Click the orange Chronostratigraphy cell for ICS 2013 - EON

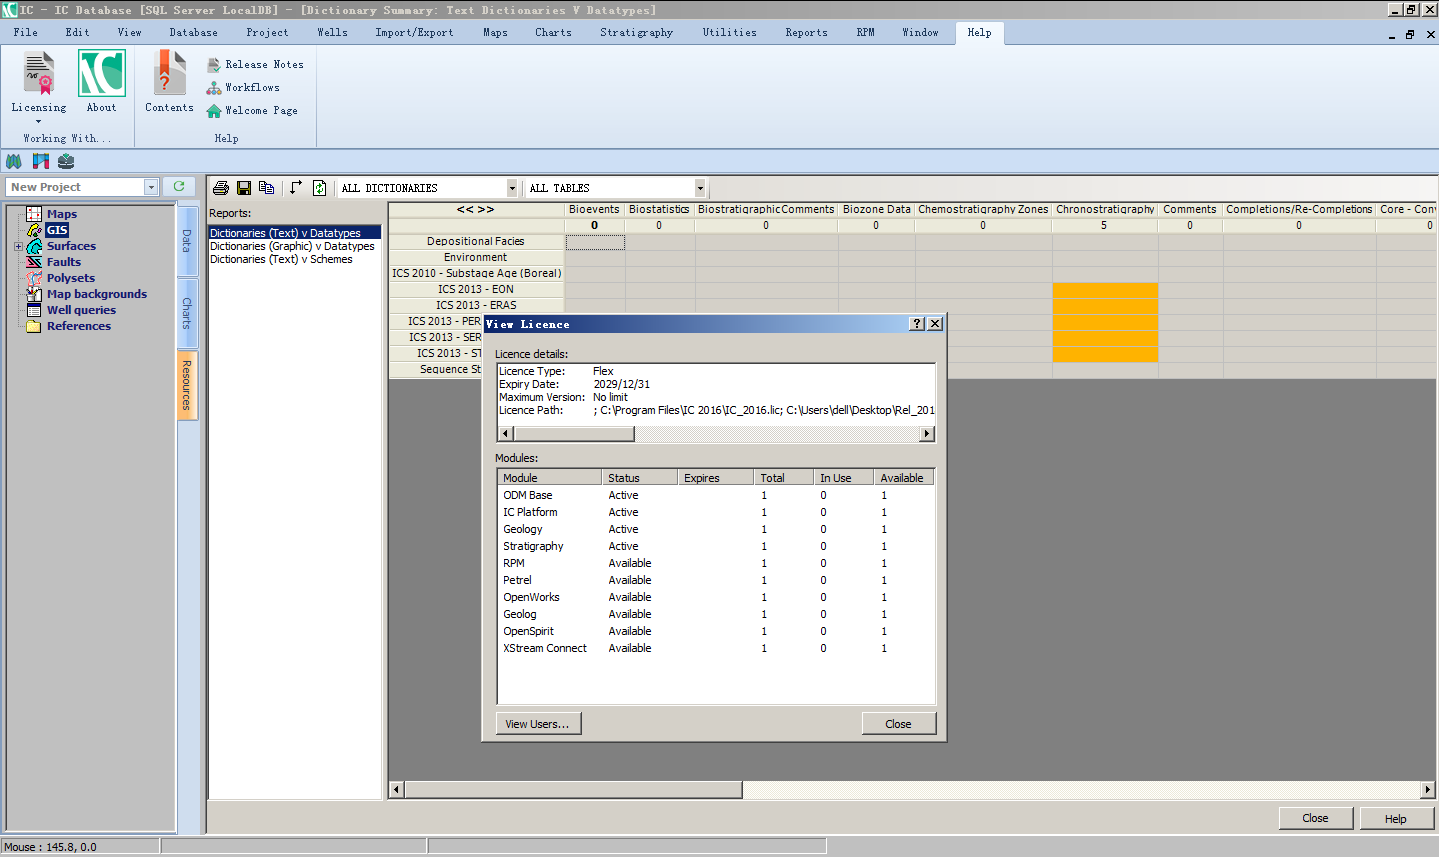point(1105,290)
